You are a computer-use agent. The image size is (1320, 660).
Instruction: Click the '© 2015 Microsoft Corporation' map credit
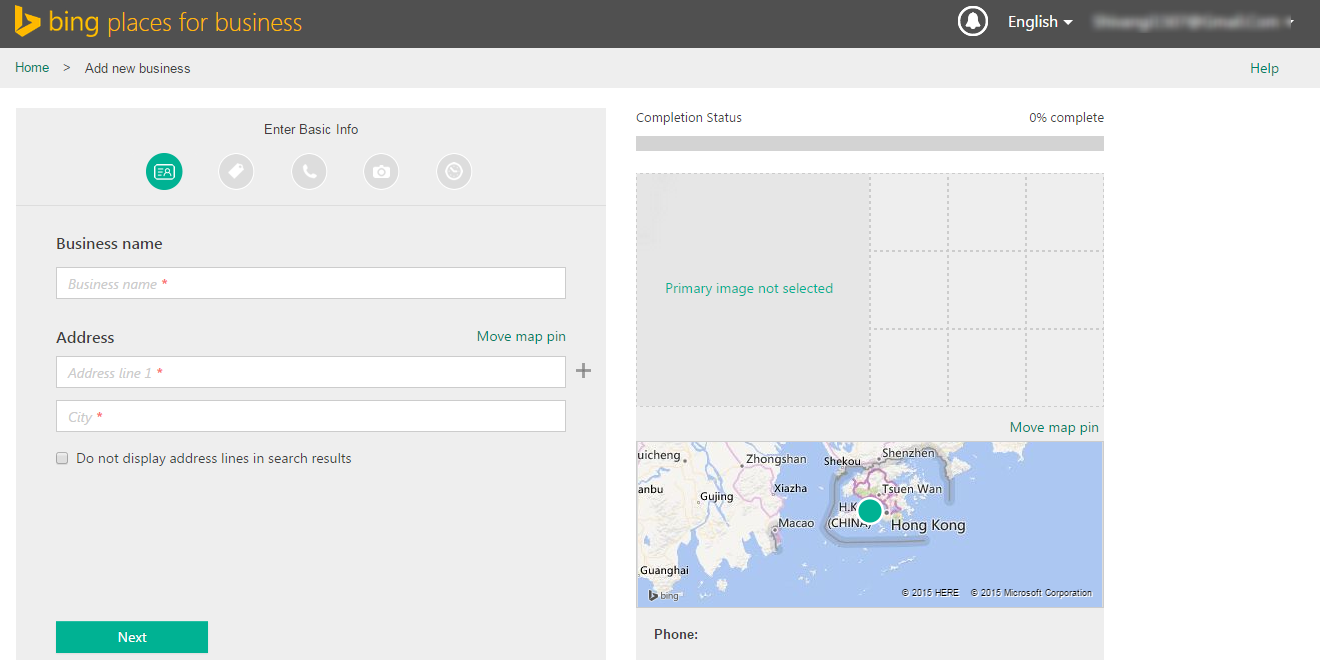tap(1031, 593)
